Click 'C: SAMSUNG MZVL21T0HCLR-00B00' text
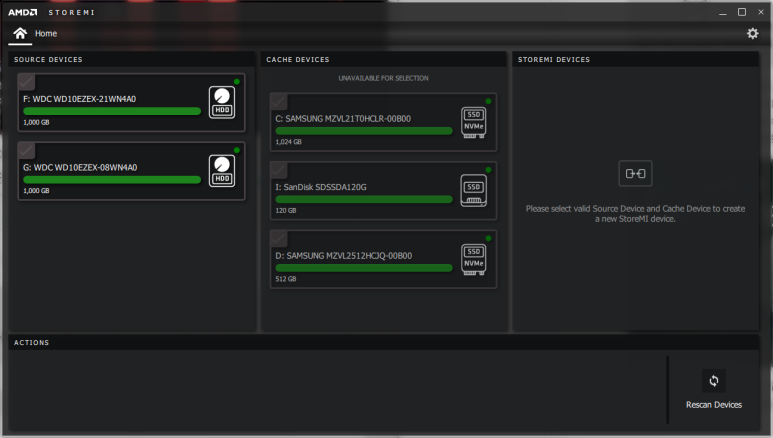This screenshot has width=773, height=438. pyautogui.click(x=343, y=119)
